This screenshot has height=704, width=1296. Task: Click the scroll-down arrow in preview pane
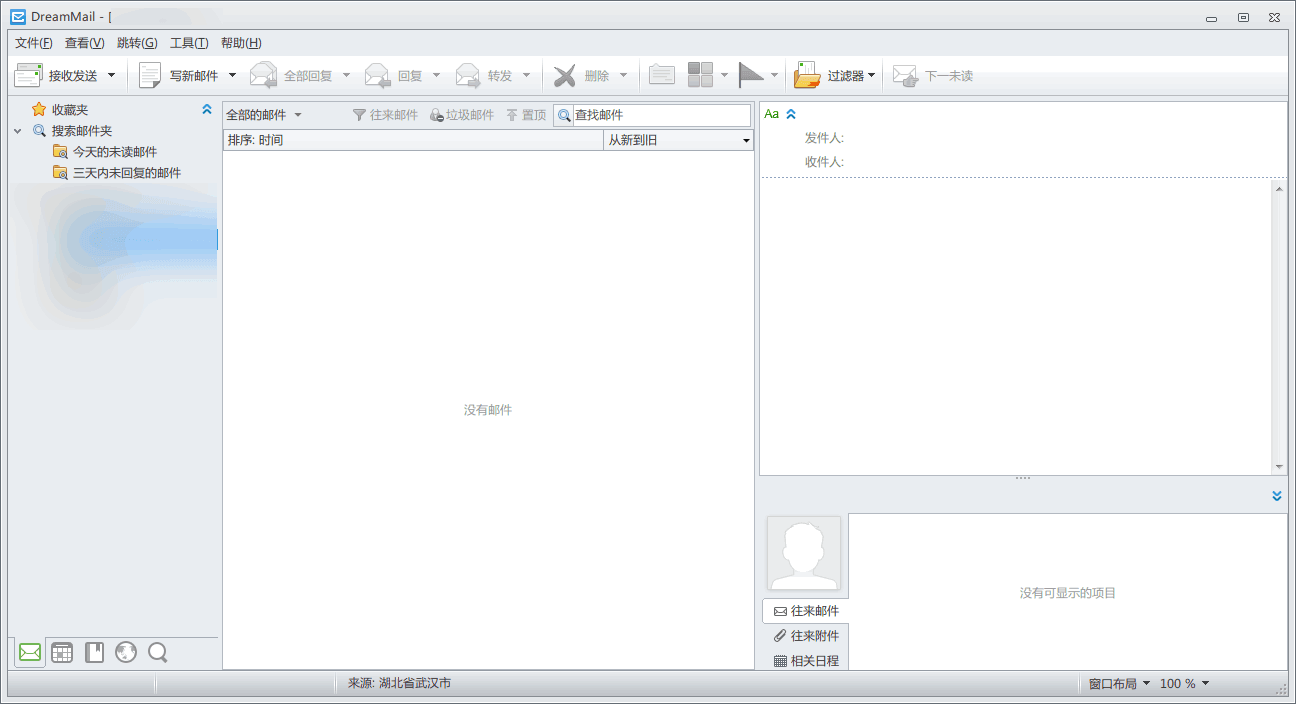[x=1279, y=467]
